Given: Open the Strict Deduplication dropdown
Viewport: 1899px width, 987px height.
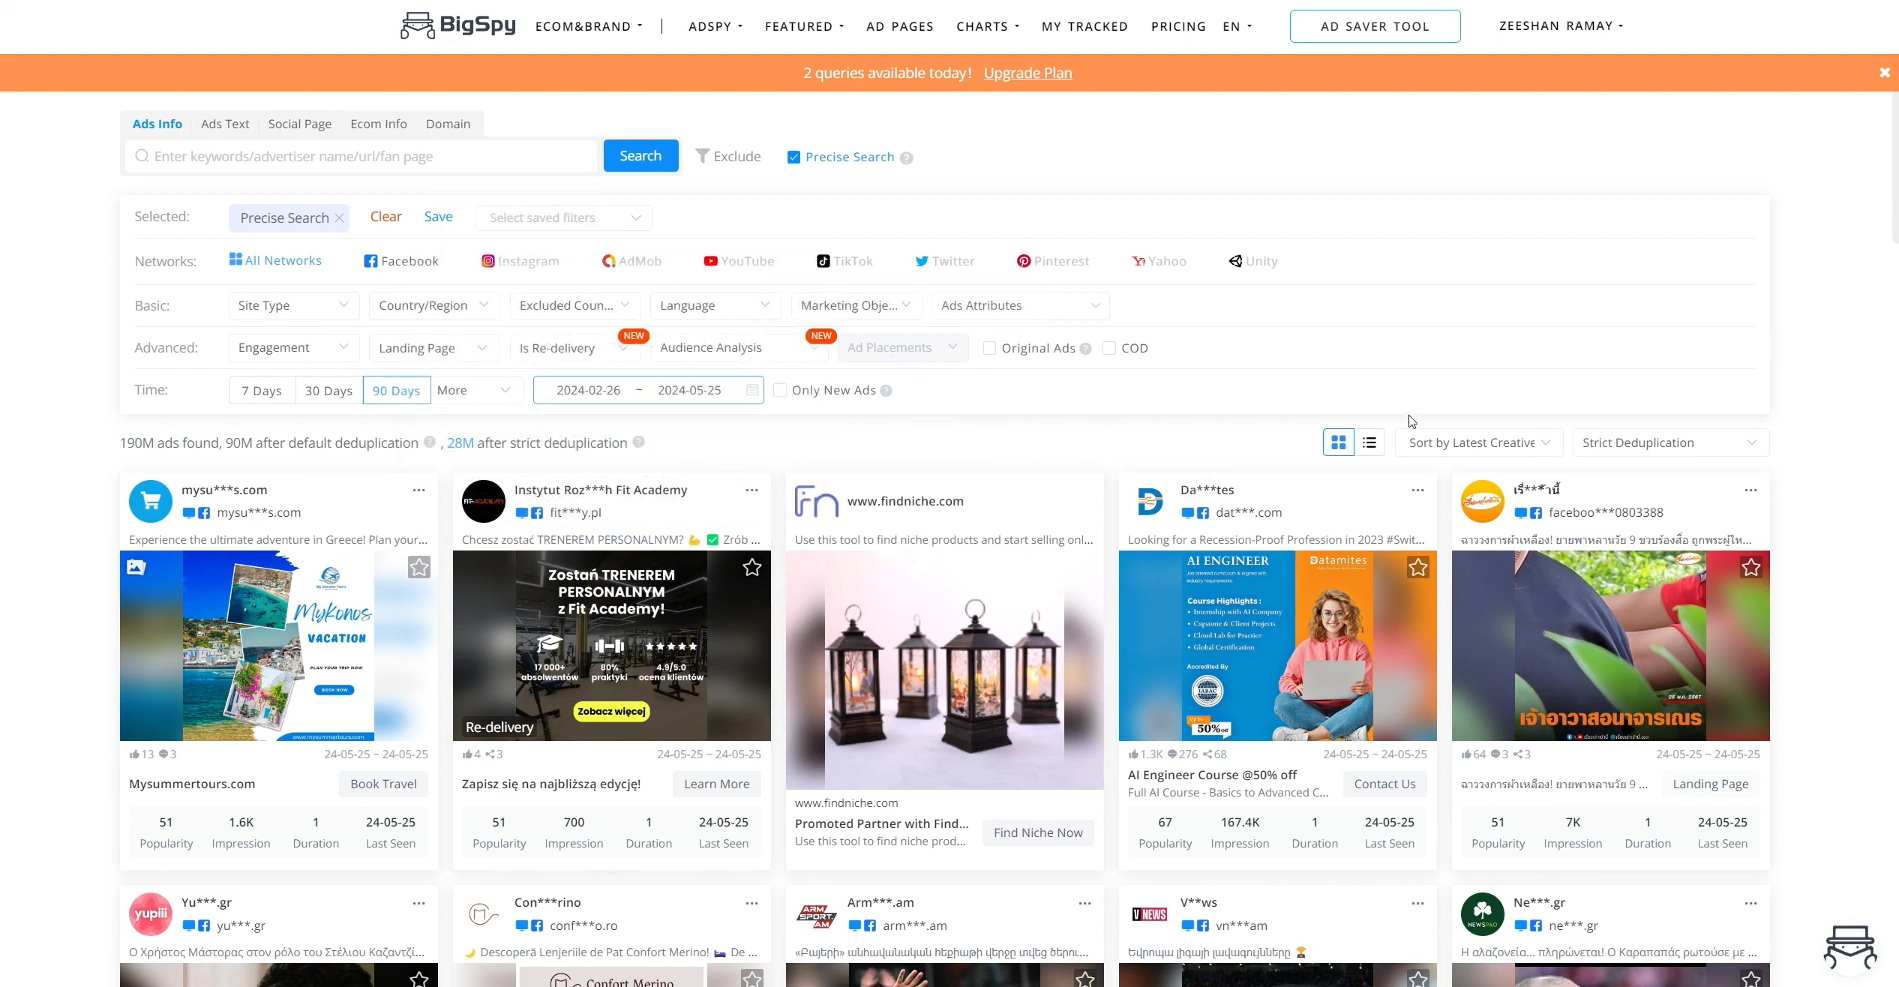Looking at the screenshot, I should click(1668, 442).
